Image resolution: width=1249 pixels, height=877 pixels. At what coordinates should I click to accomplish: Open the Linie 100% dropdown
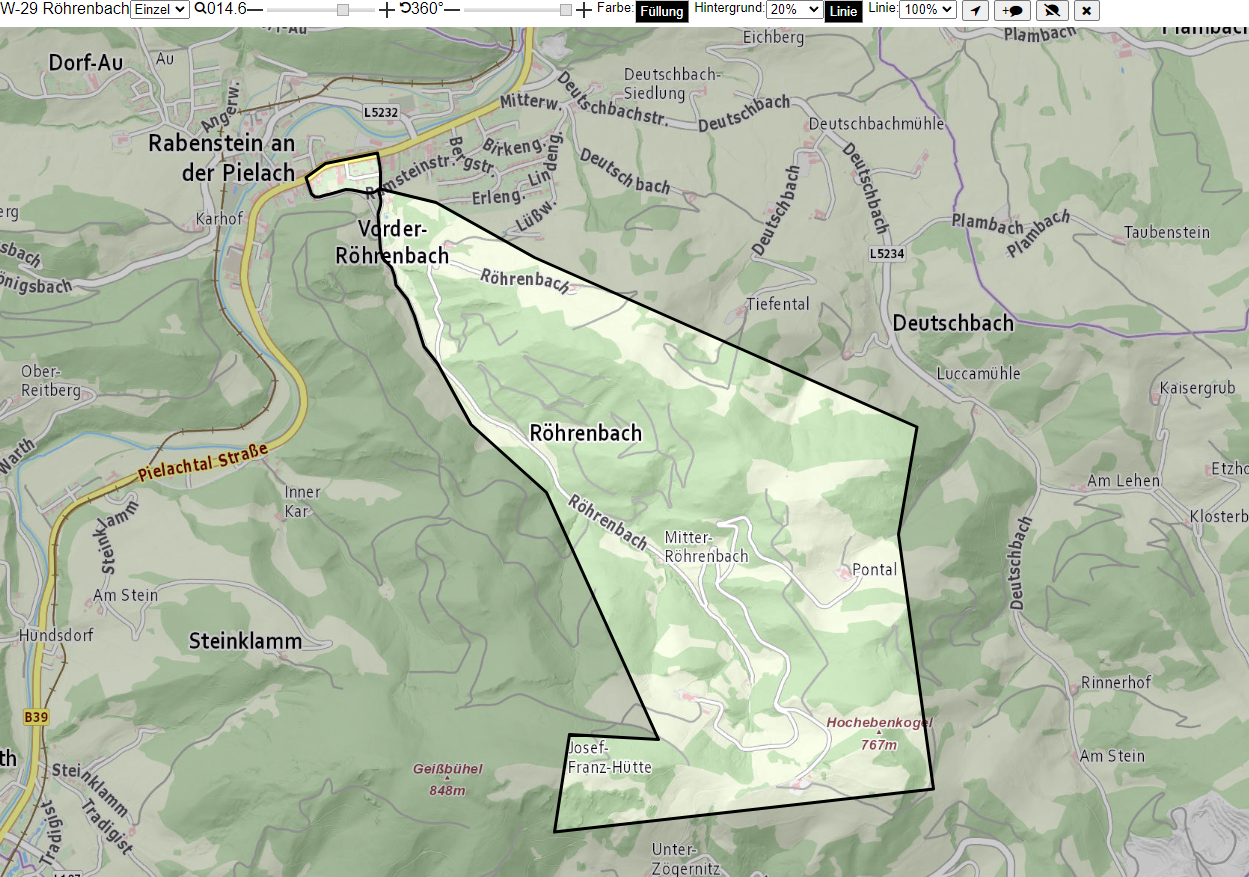click(928, 9)
